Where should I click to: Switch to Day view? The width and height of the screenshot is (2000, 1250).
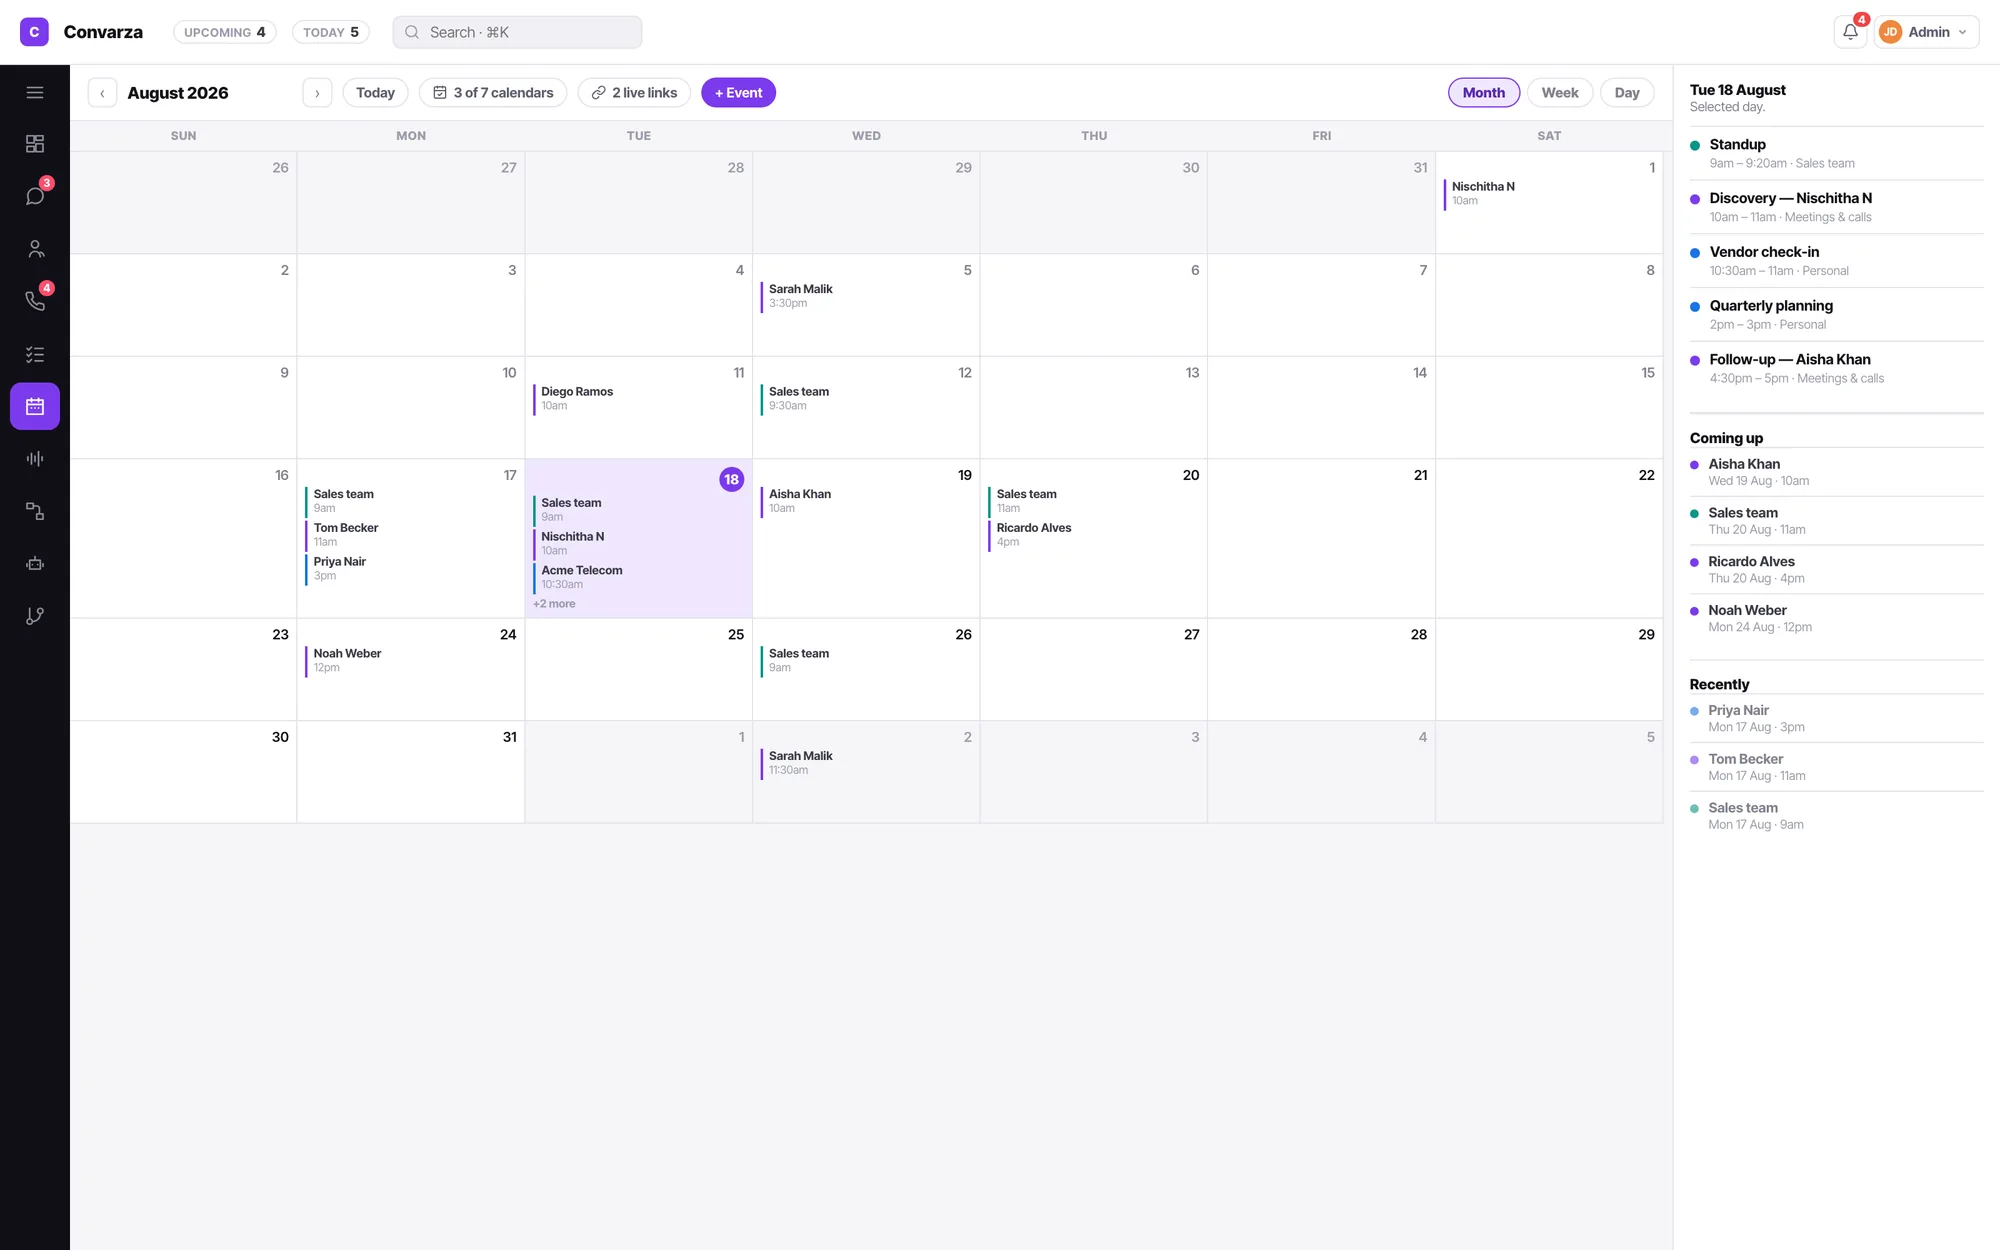1627,92
